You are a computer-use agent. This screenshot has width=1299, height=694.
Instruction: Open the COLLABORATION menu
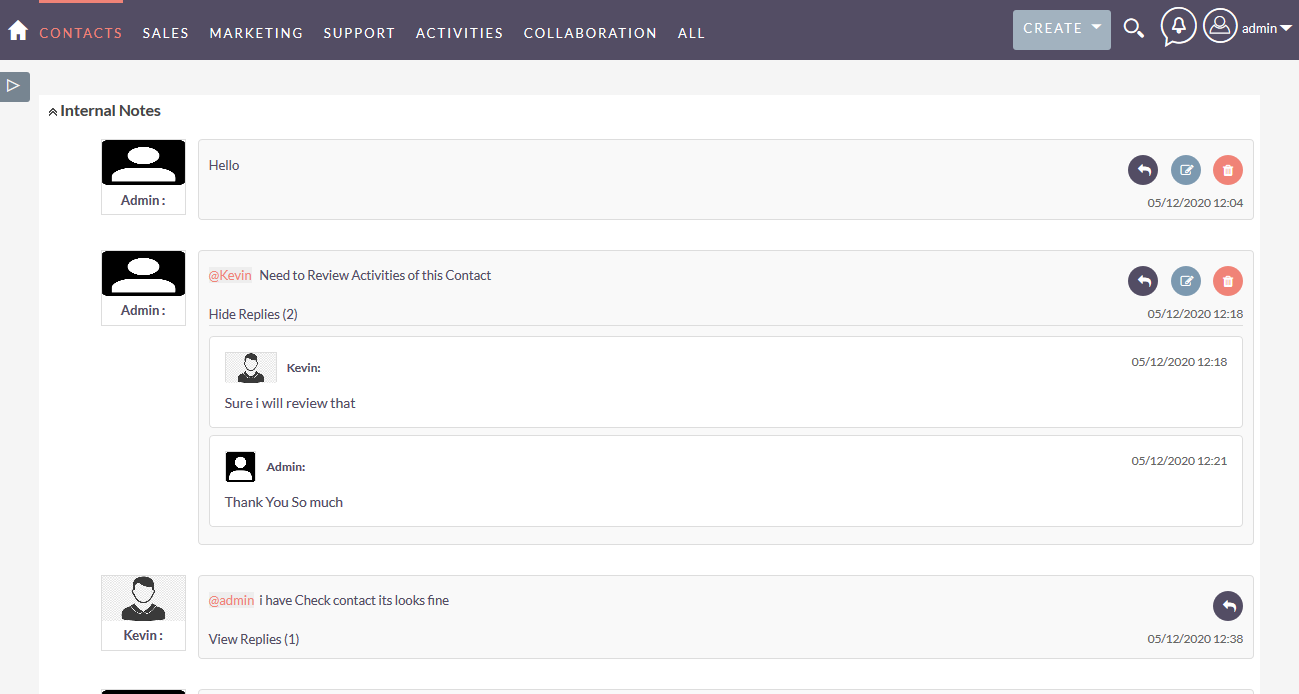click(x=590, y=33)
